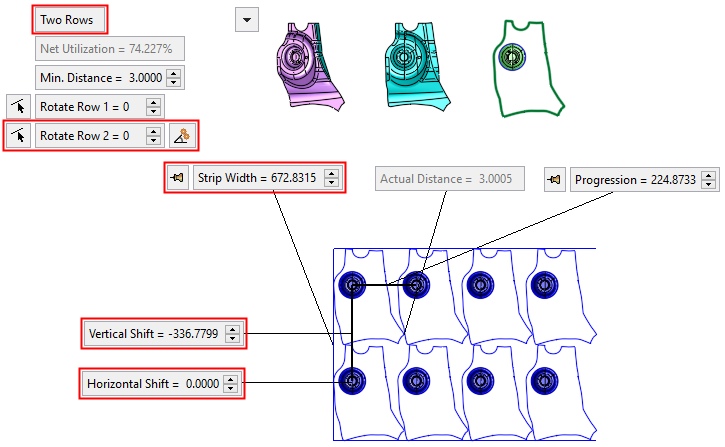Click the Actual Distance field

pos(449,178)
